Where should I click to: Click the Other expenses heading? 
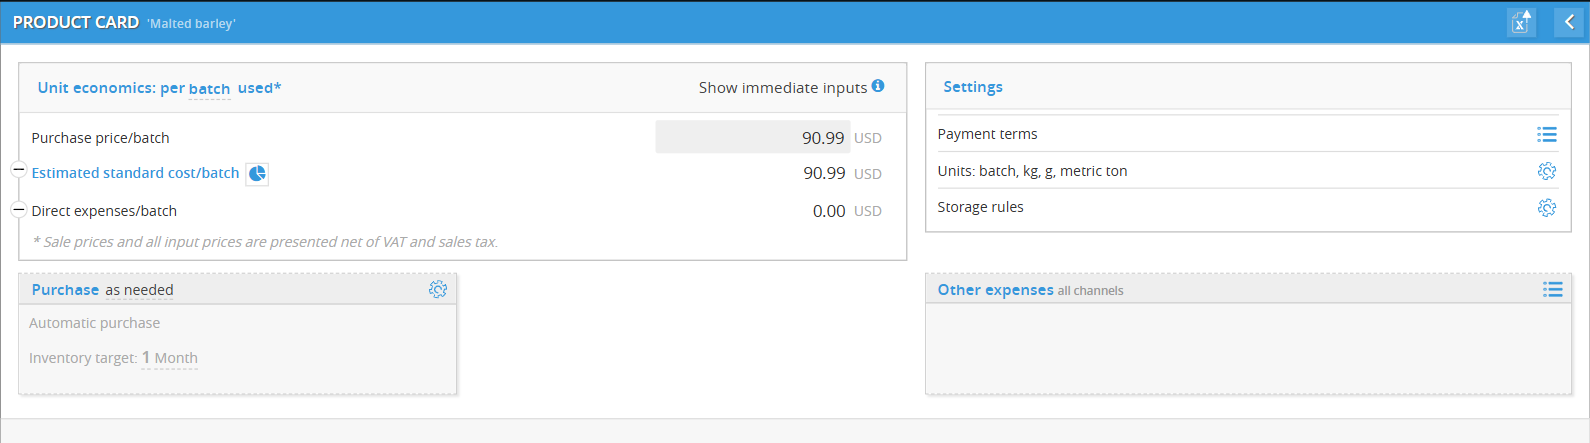click(995, 290)
